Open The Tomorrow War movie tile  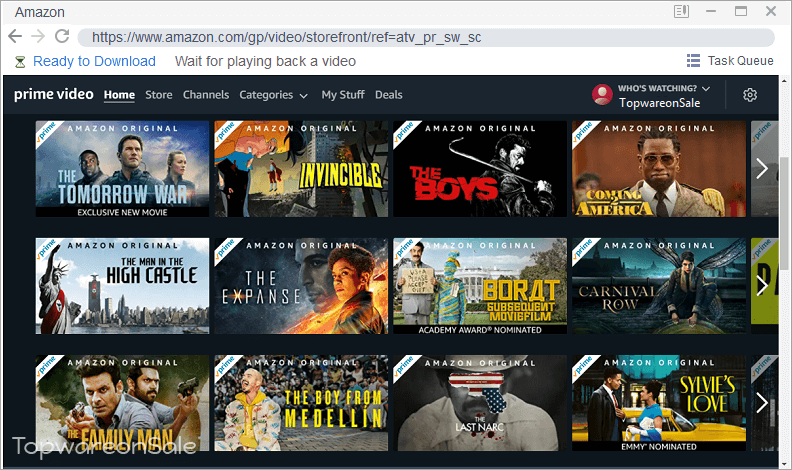point(122,169)
